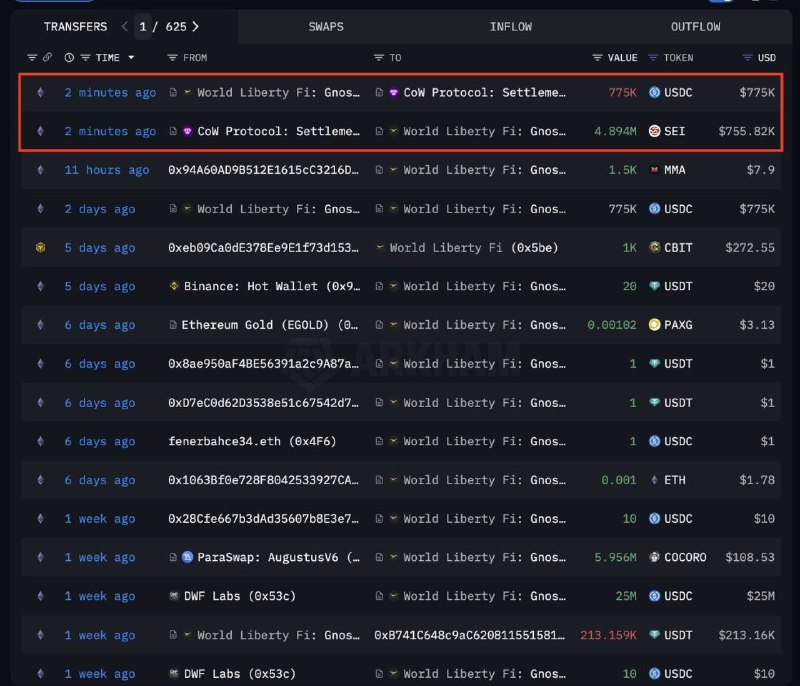
Task: Open DWF Labs (0x53c) in the $25M row
Action: 239,596
